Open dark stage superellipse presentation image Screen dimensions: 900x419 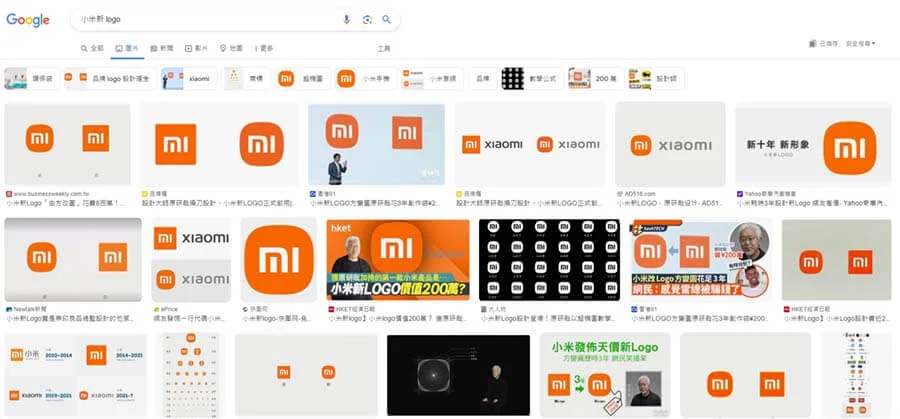[x=458, y=375]
